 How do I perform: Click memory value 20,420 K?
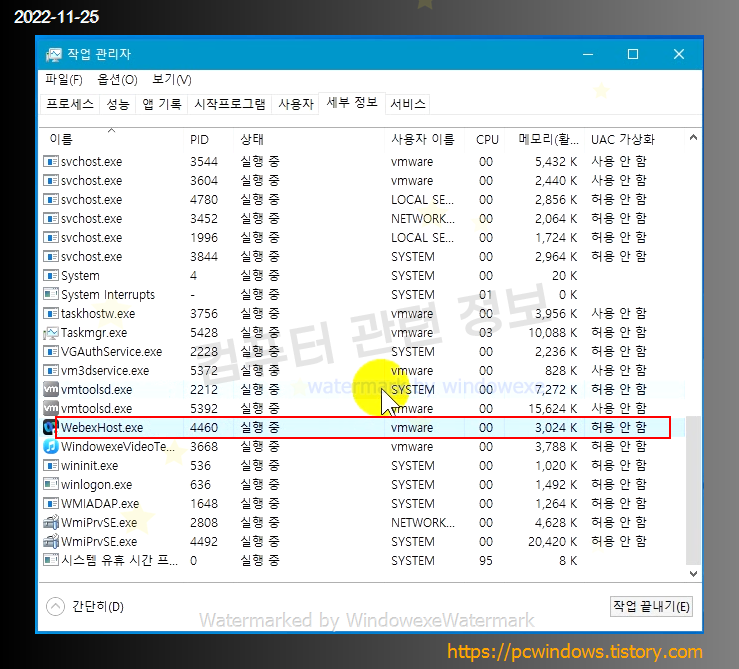[x=552, y=542]
